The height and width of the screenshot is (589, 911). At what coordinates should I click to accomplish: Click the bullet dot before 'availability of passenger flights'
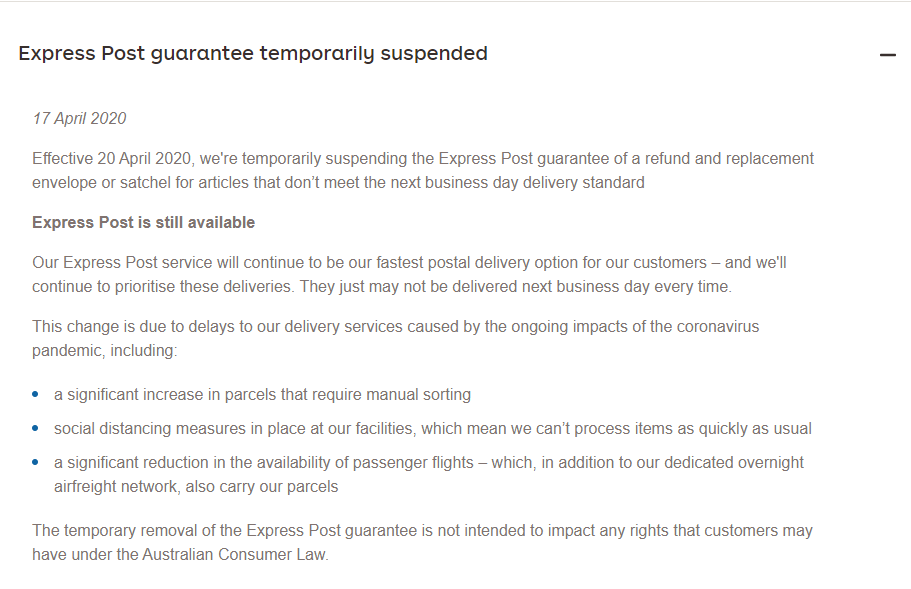(x=36, y=463)
